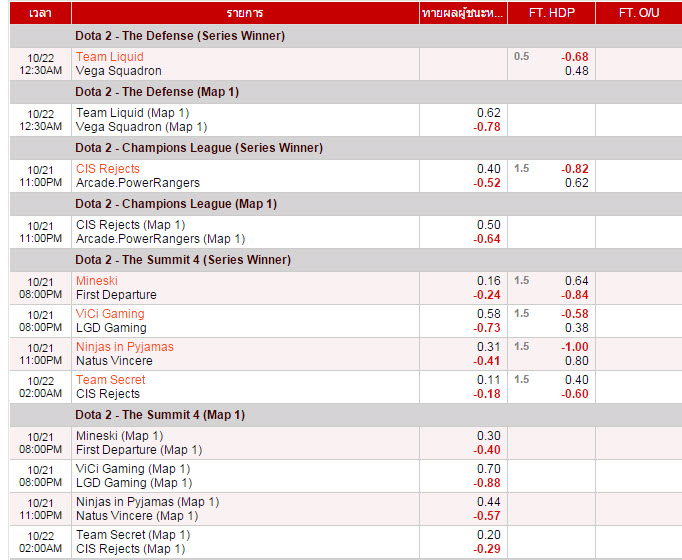Click the 0.5 handicap line for Team Liquid
The width and height of the screenshot is (682, 560).
click(522, 57)
